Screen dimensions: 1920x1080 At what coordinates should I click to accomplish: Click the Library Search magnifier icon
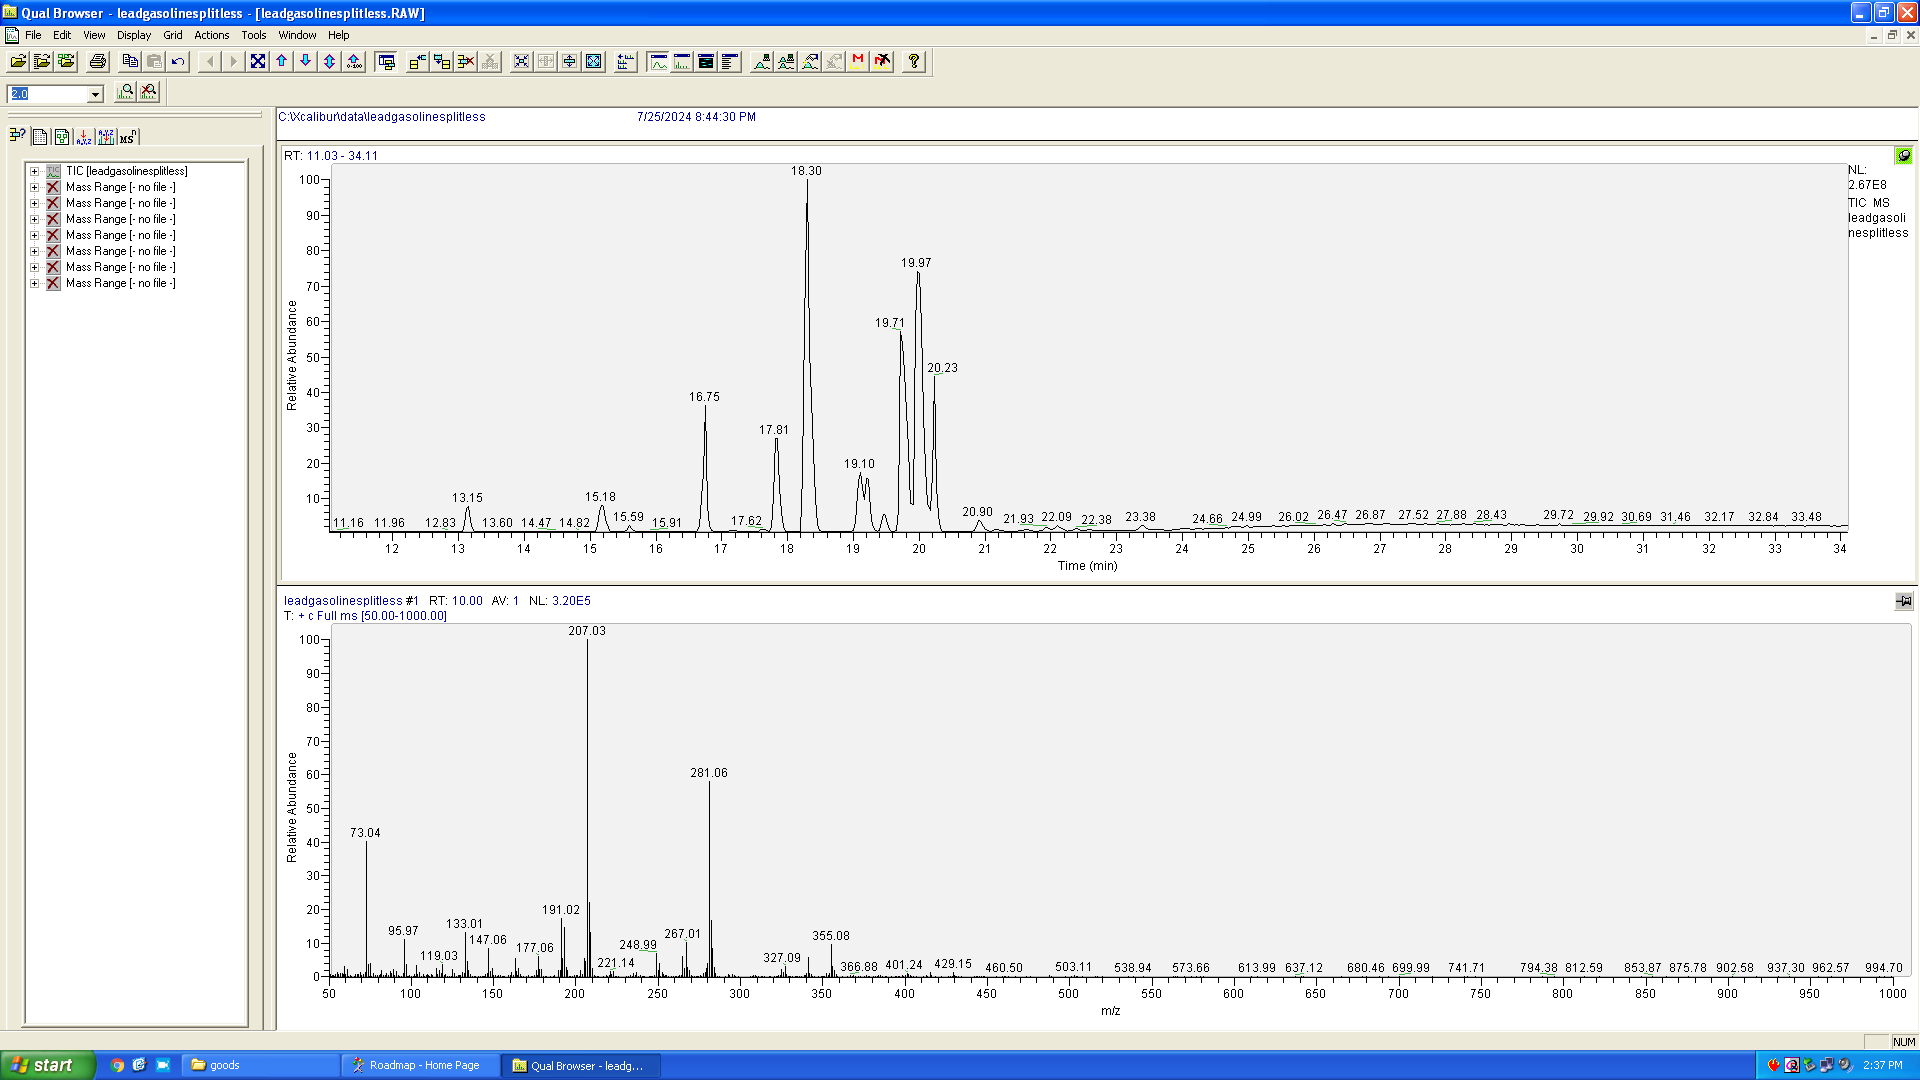pos(125,93)
